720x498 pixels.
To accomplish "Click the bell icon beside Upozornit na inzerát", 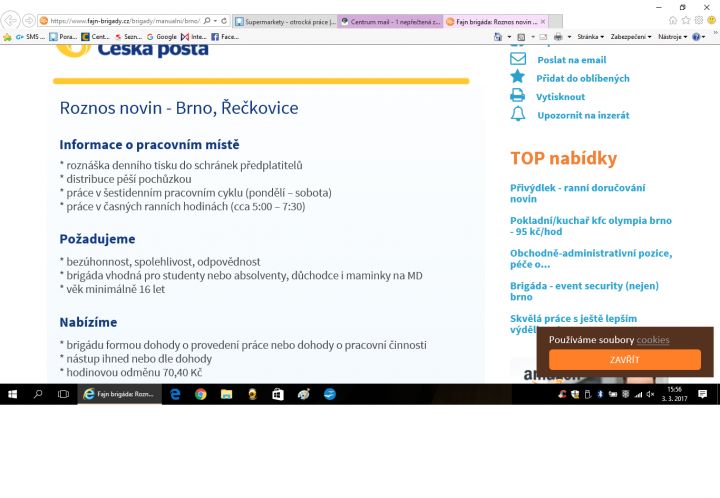I will pos(518,113).
